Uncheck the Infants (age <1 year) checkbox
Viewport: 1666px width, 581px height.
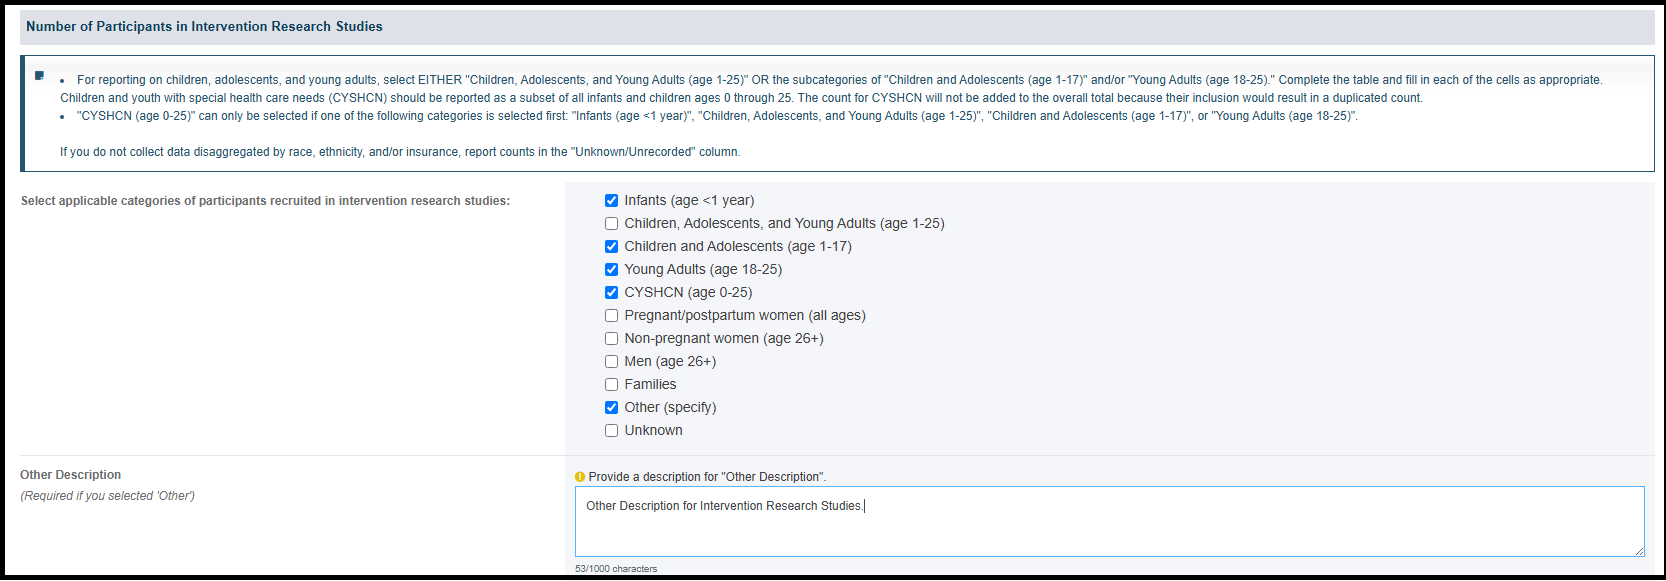pos(611,200)
